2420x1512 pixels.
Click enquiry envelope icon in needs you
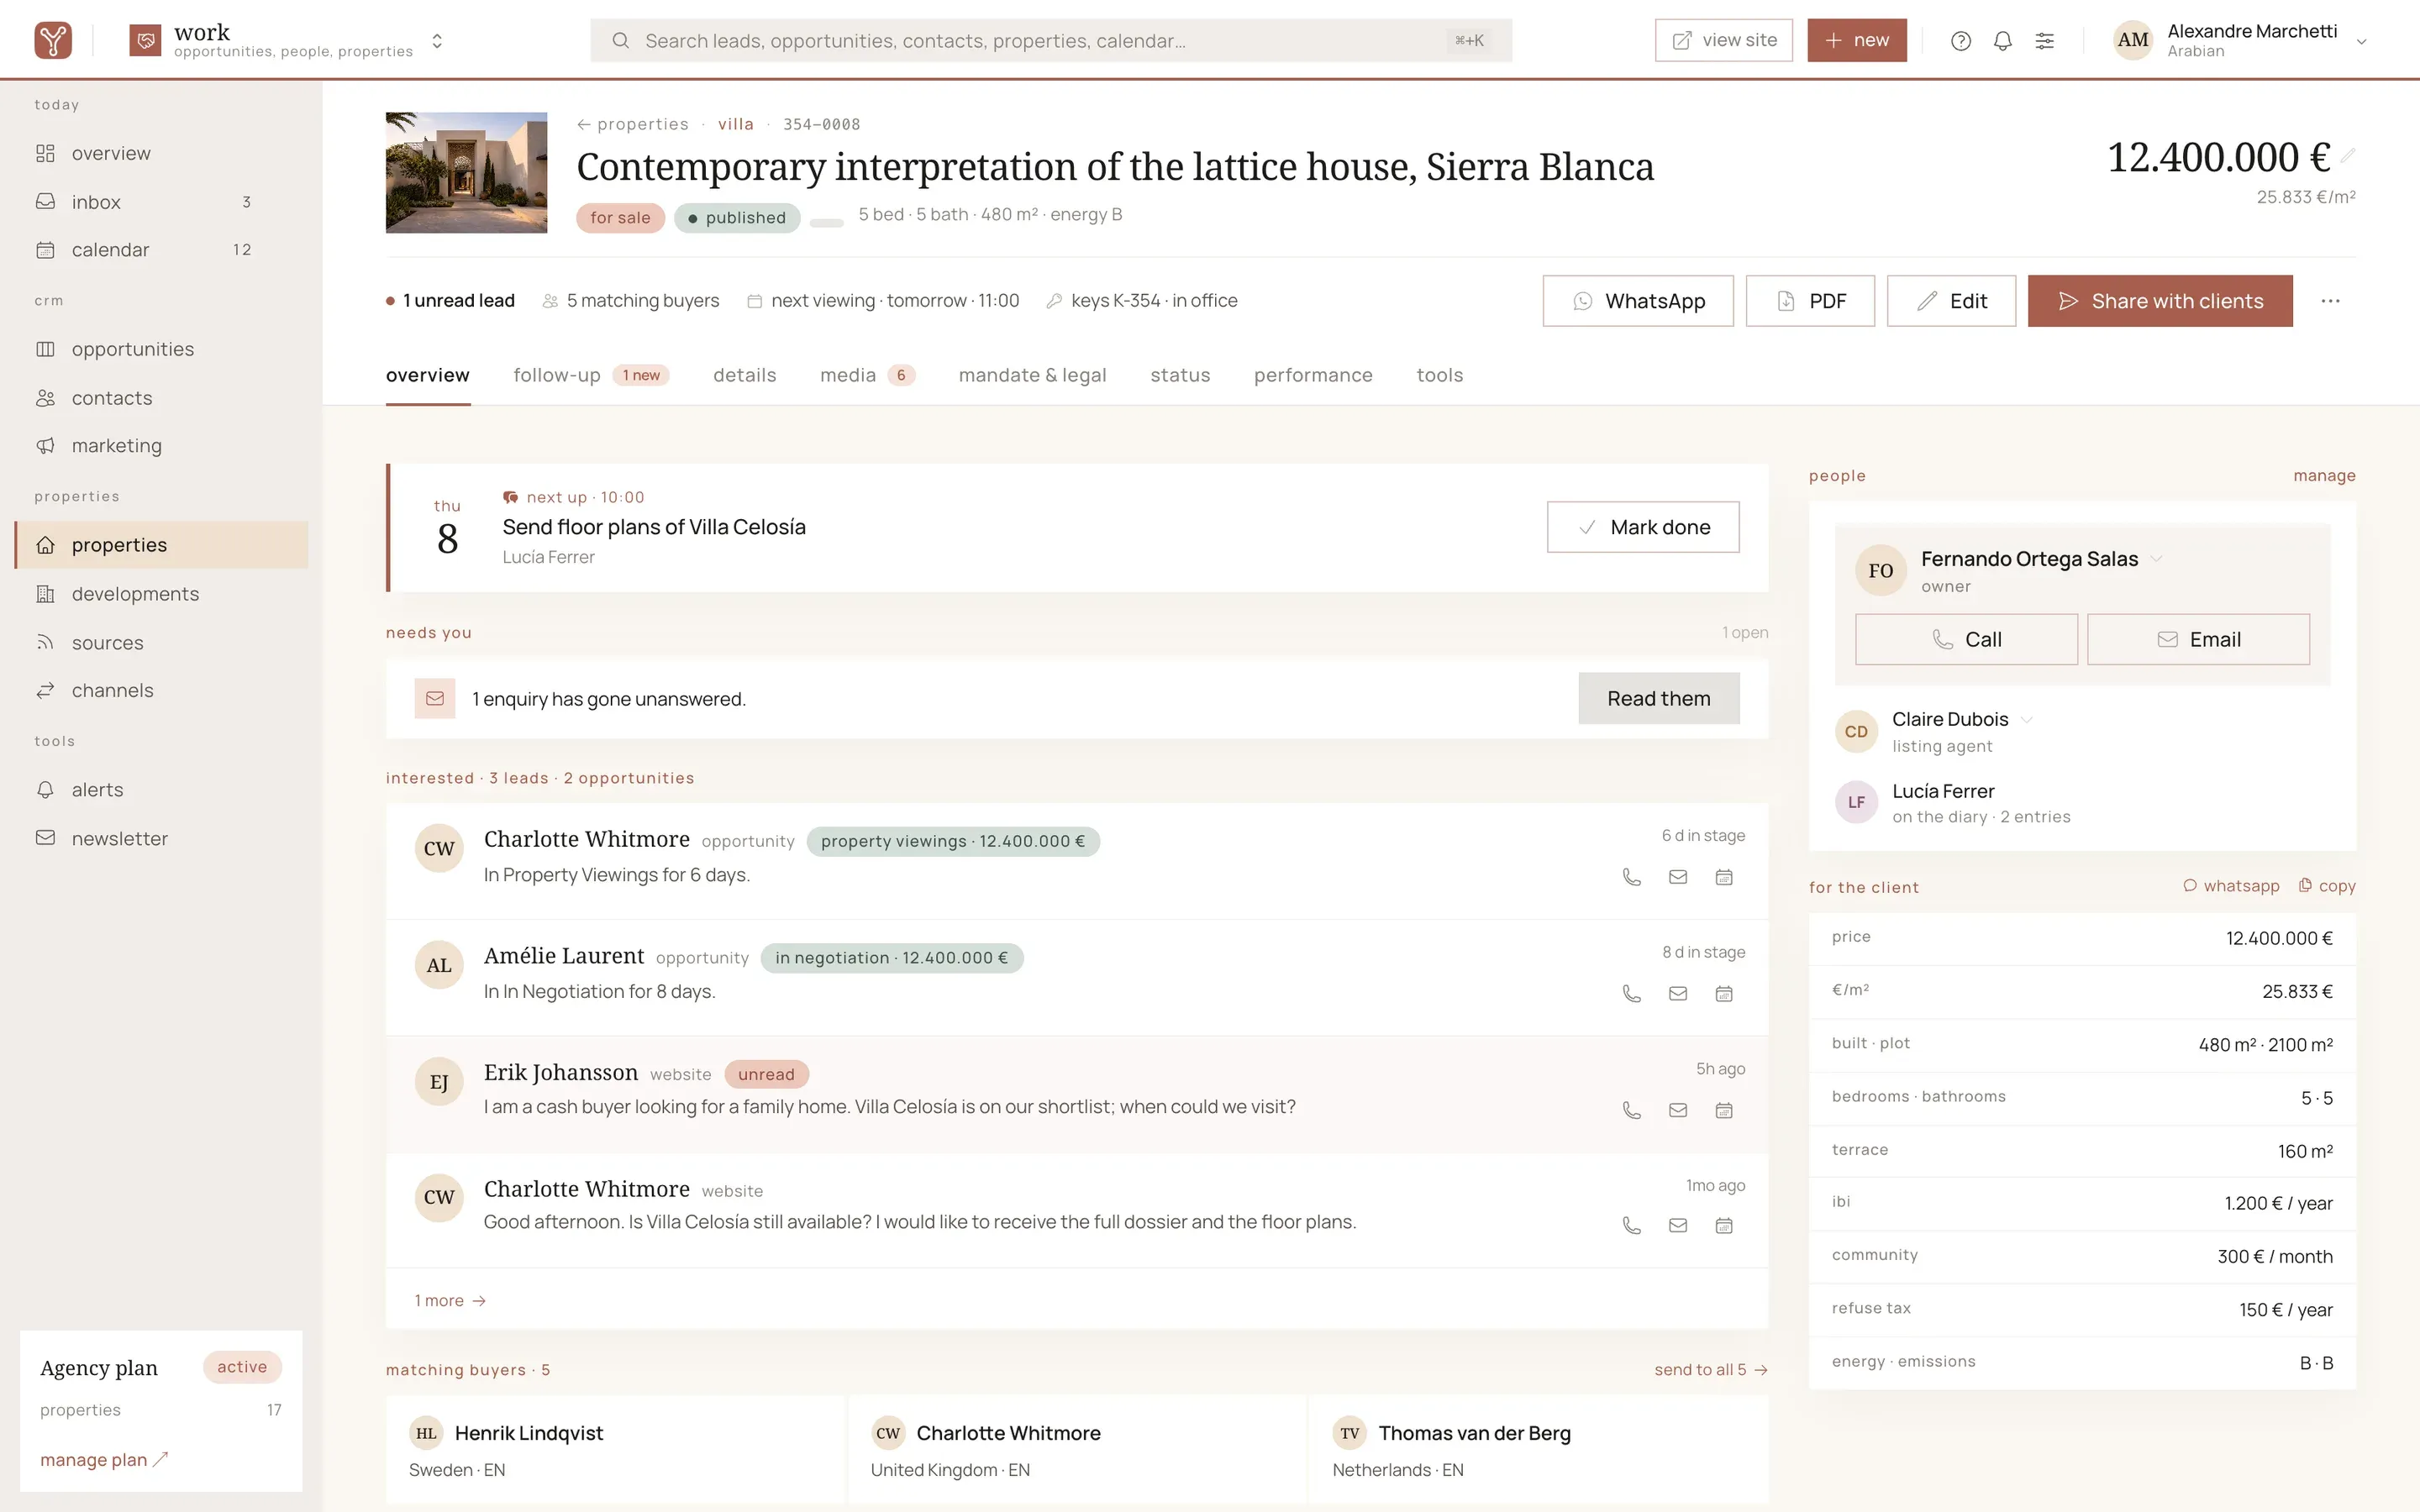pyautogui.click(x=435, y=699)
